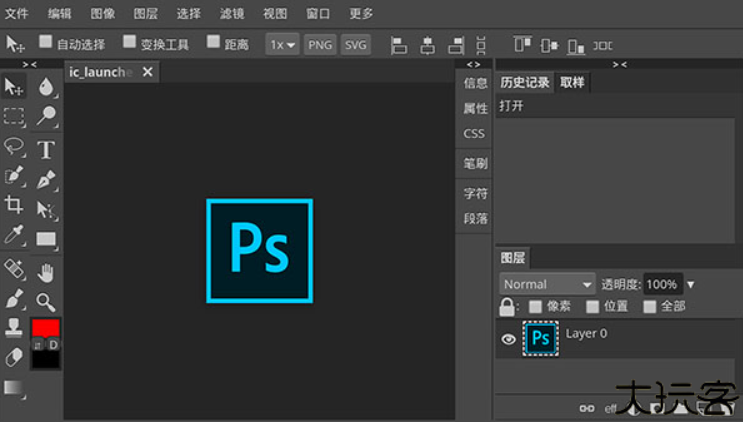
Task: Select the Zoom magnifier tool
Action: click(46, 301)
